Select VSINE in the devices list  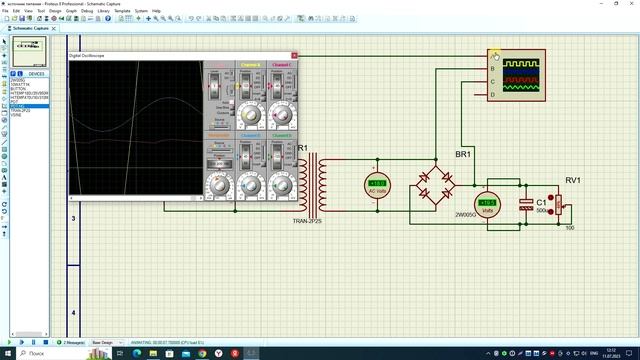click(16, 115)
